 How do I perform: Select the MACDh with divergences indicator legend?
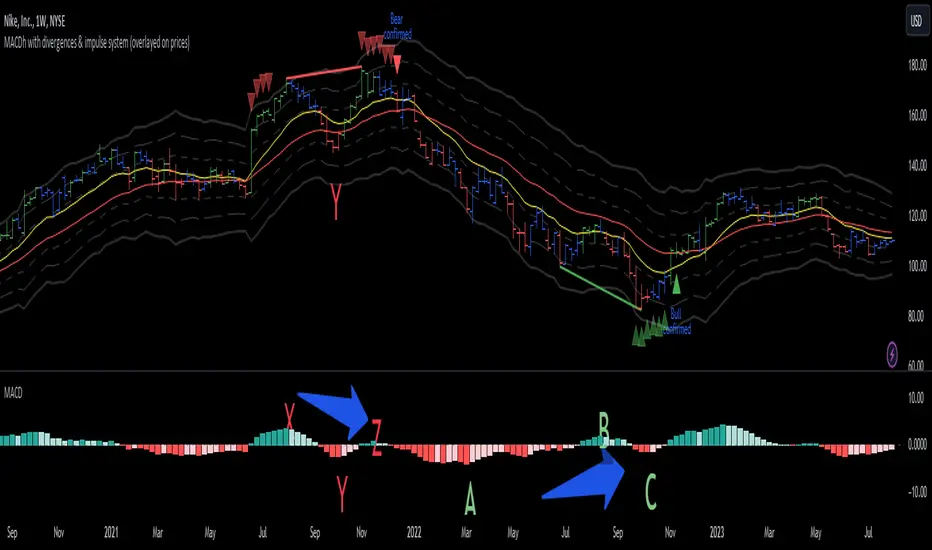(97, 43)
